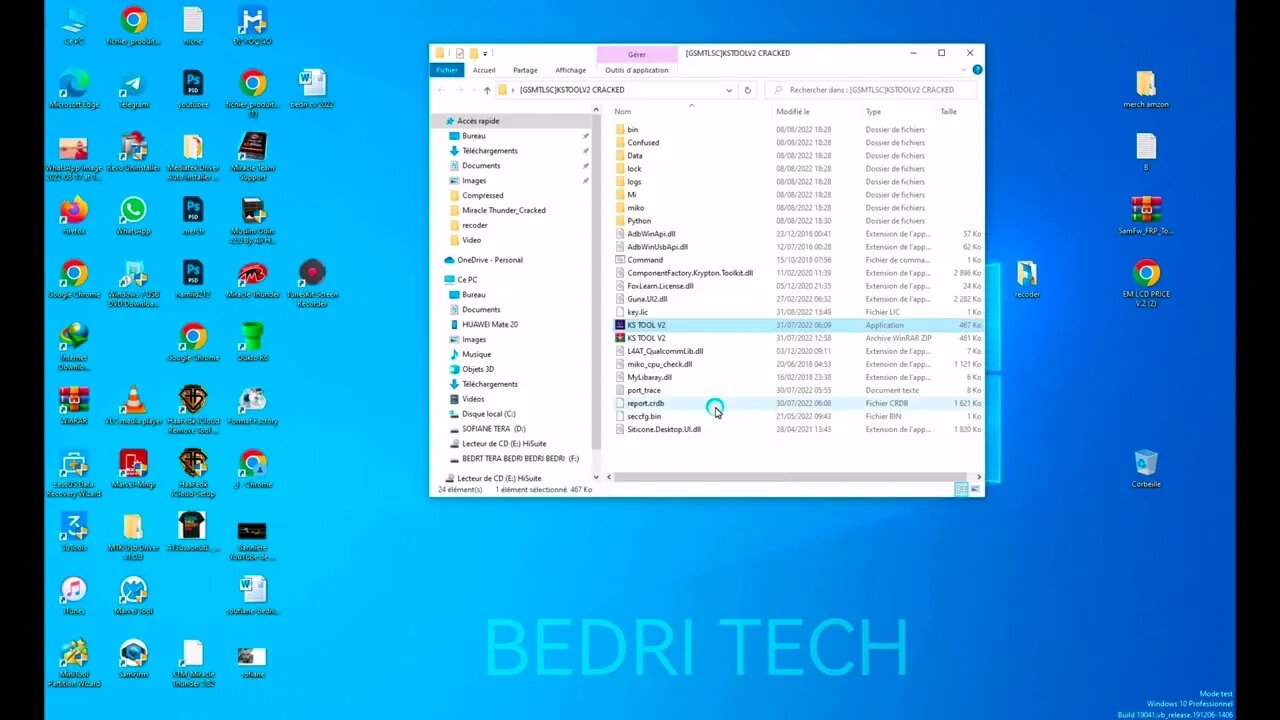Click the Explorer help question mark icon

point(977,70)
